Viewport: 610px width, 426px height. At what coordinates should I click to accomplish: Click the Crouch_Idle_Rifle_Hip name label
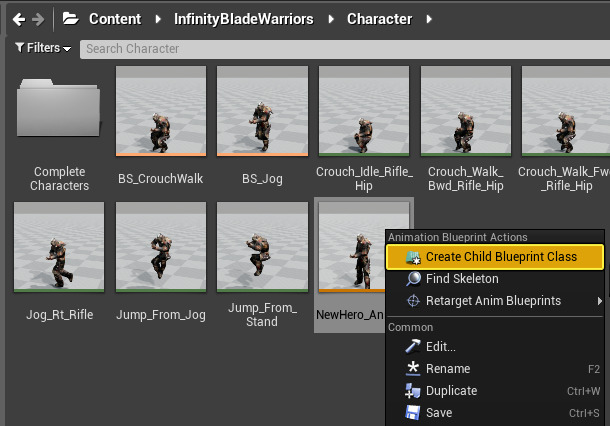[x=364, y=179]
